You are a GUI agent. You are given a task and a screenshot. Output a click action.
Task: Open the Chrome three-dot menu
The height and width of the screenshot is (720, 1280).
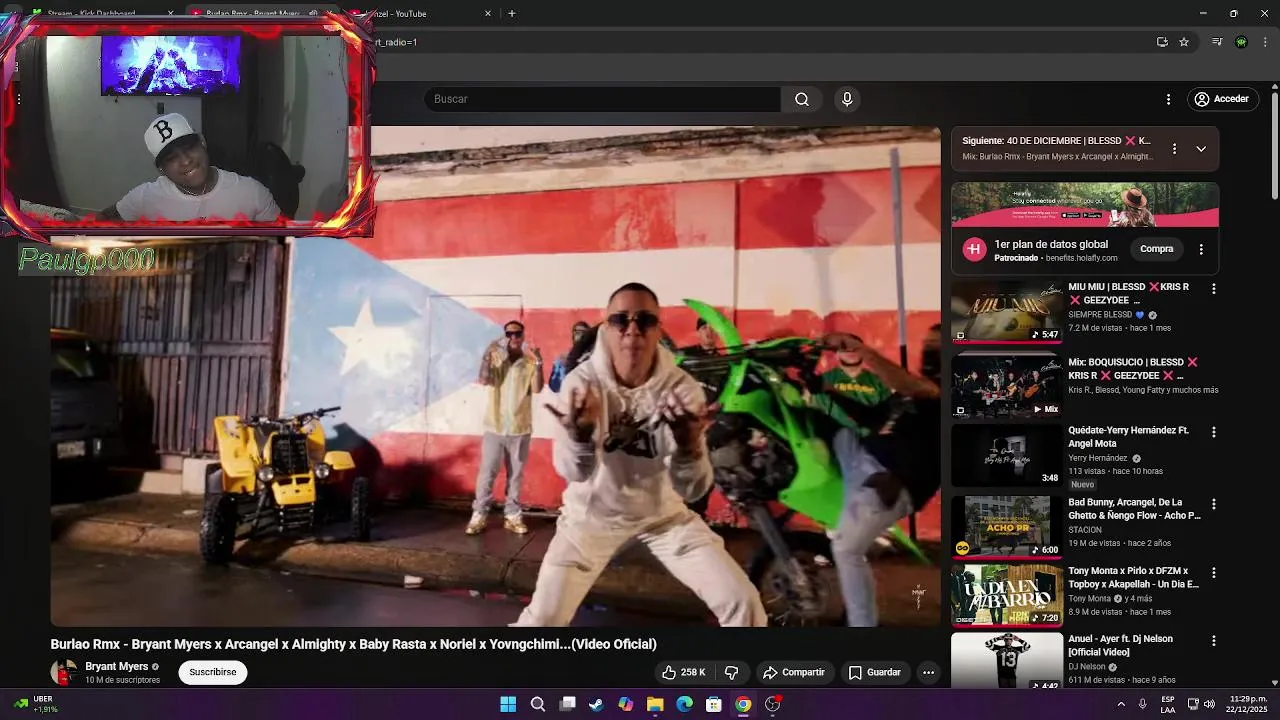[x=1265, y=42]
